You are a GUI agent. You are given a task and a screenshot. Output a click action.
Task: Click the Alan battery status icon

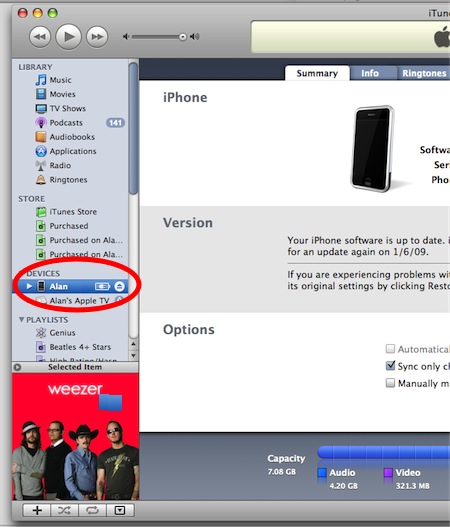coord(103,286)
